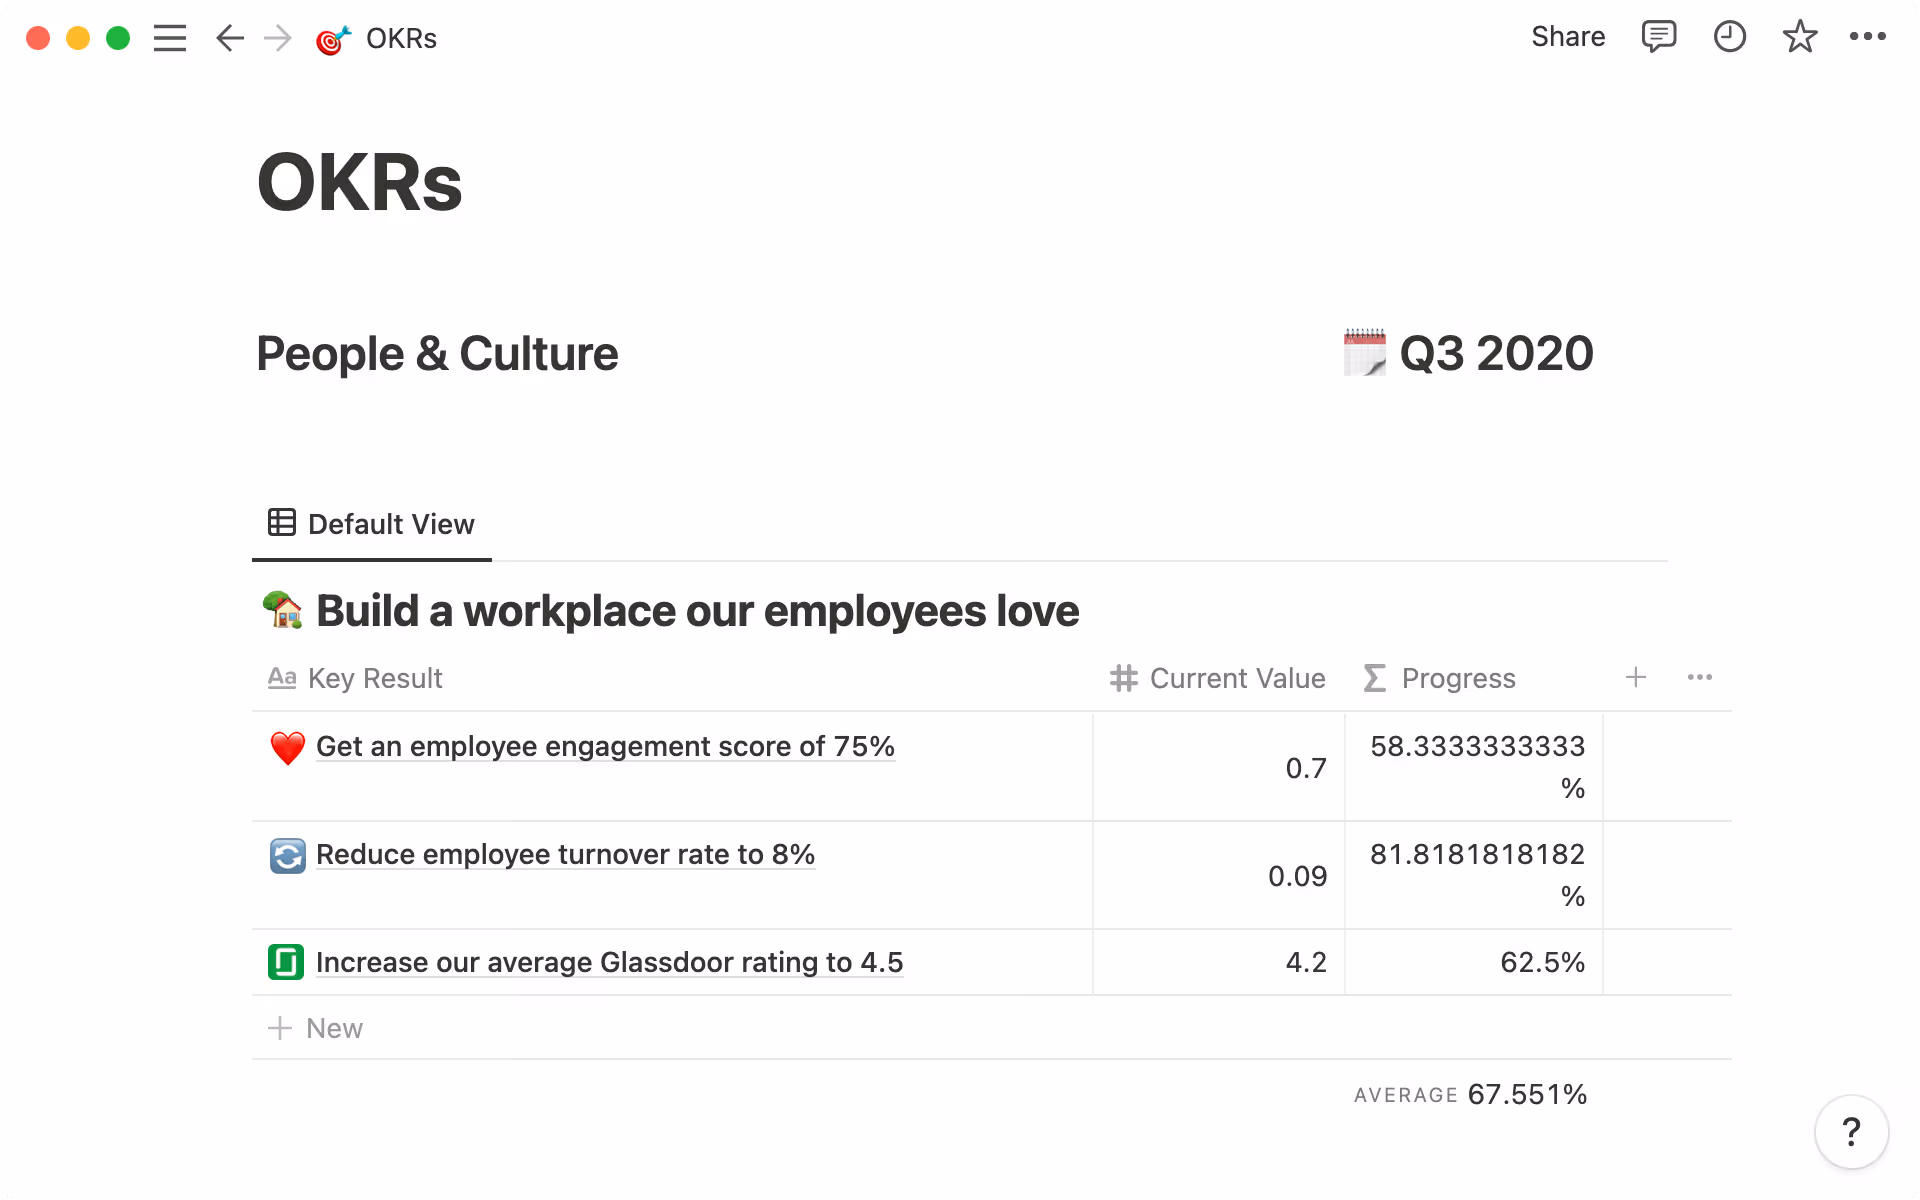Open the page options ellipsis menu
The image size is (1920, 1200).
coord(1869,37)
